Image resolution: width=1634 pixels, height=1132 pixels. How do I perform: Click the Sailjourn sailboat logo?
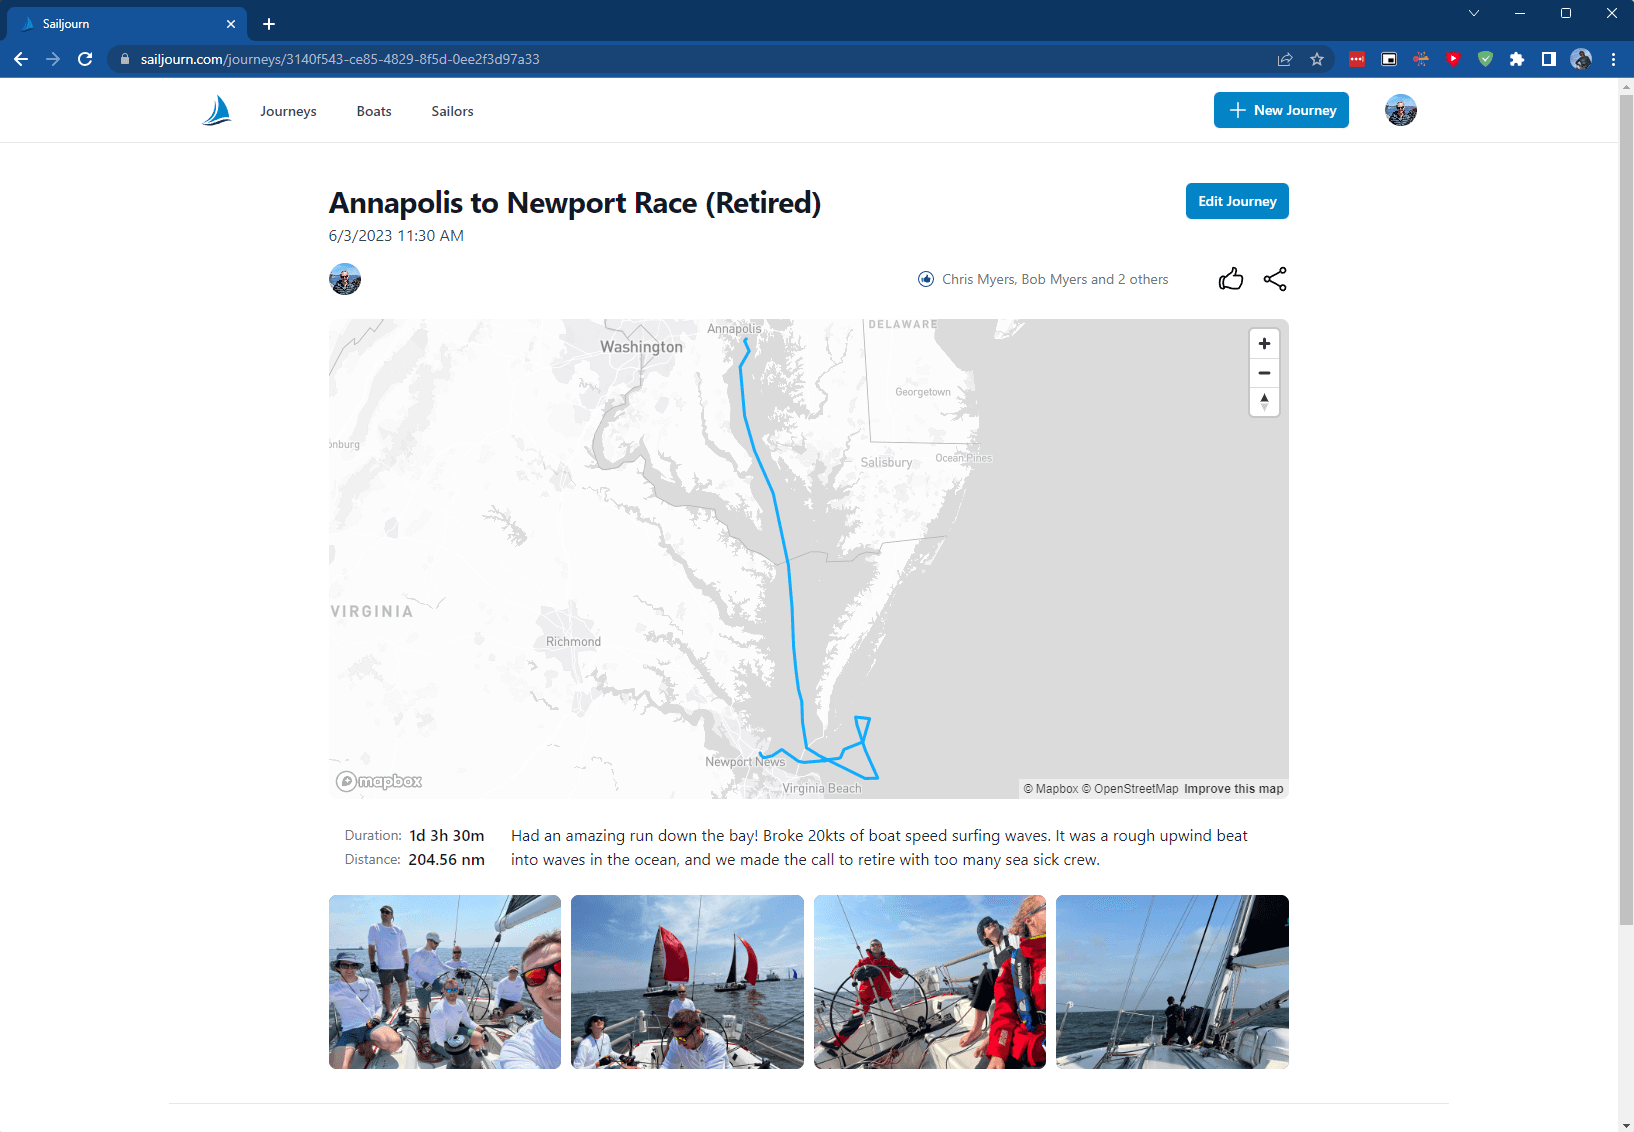216,110
